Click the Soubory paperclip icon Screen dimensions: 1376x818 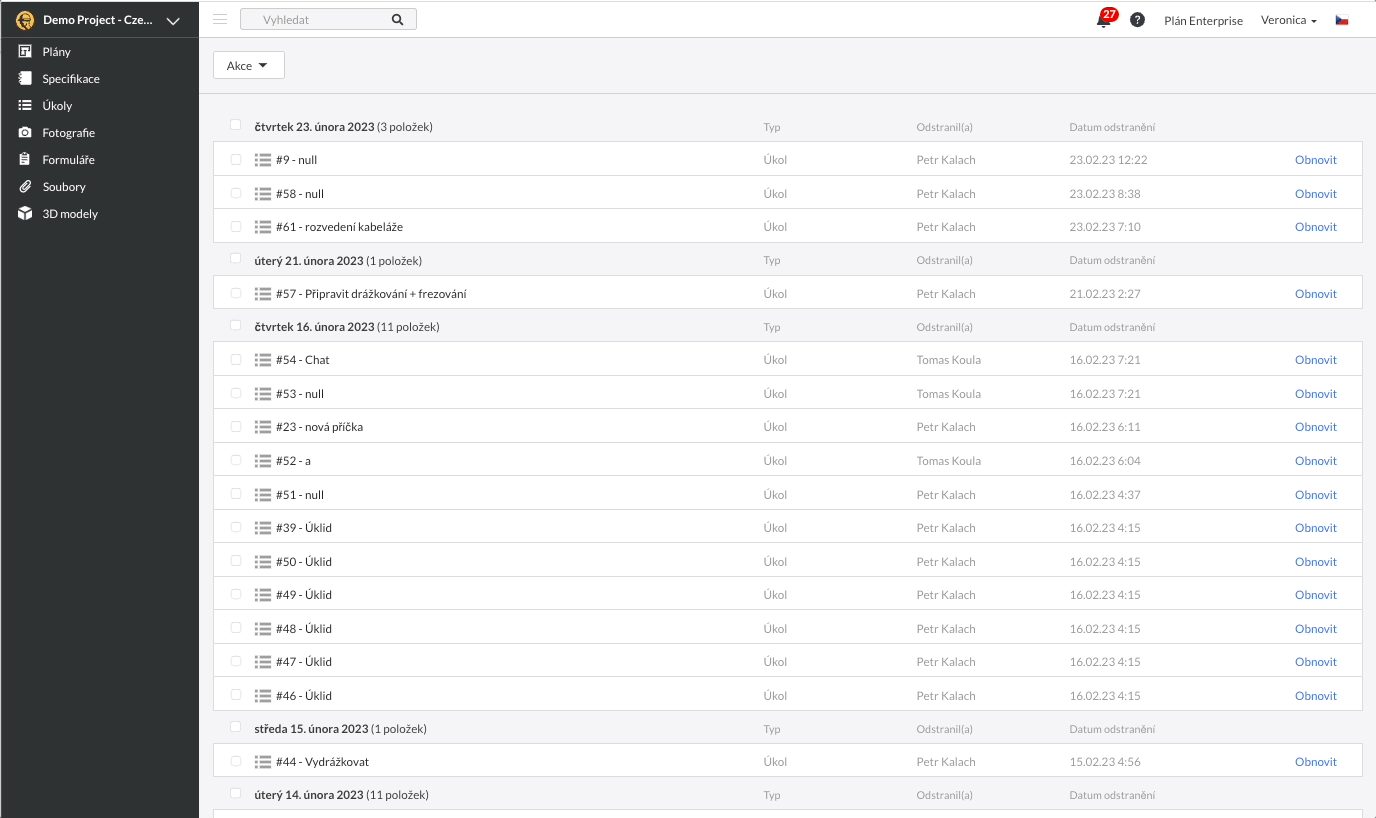coord(25,186)
